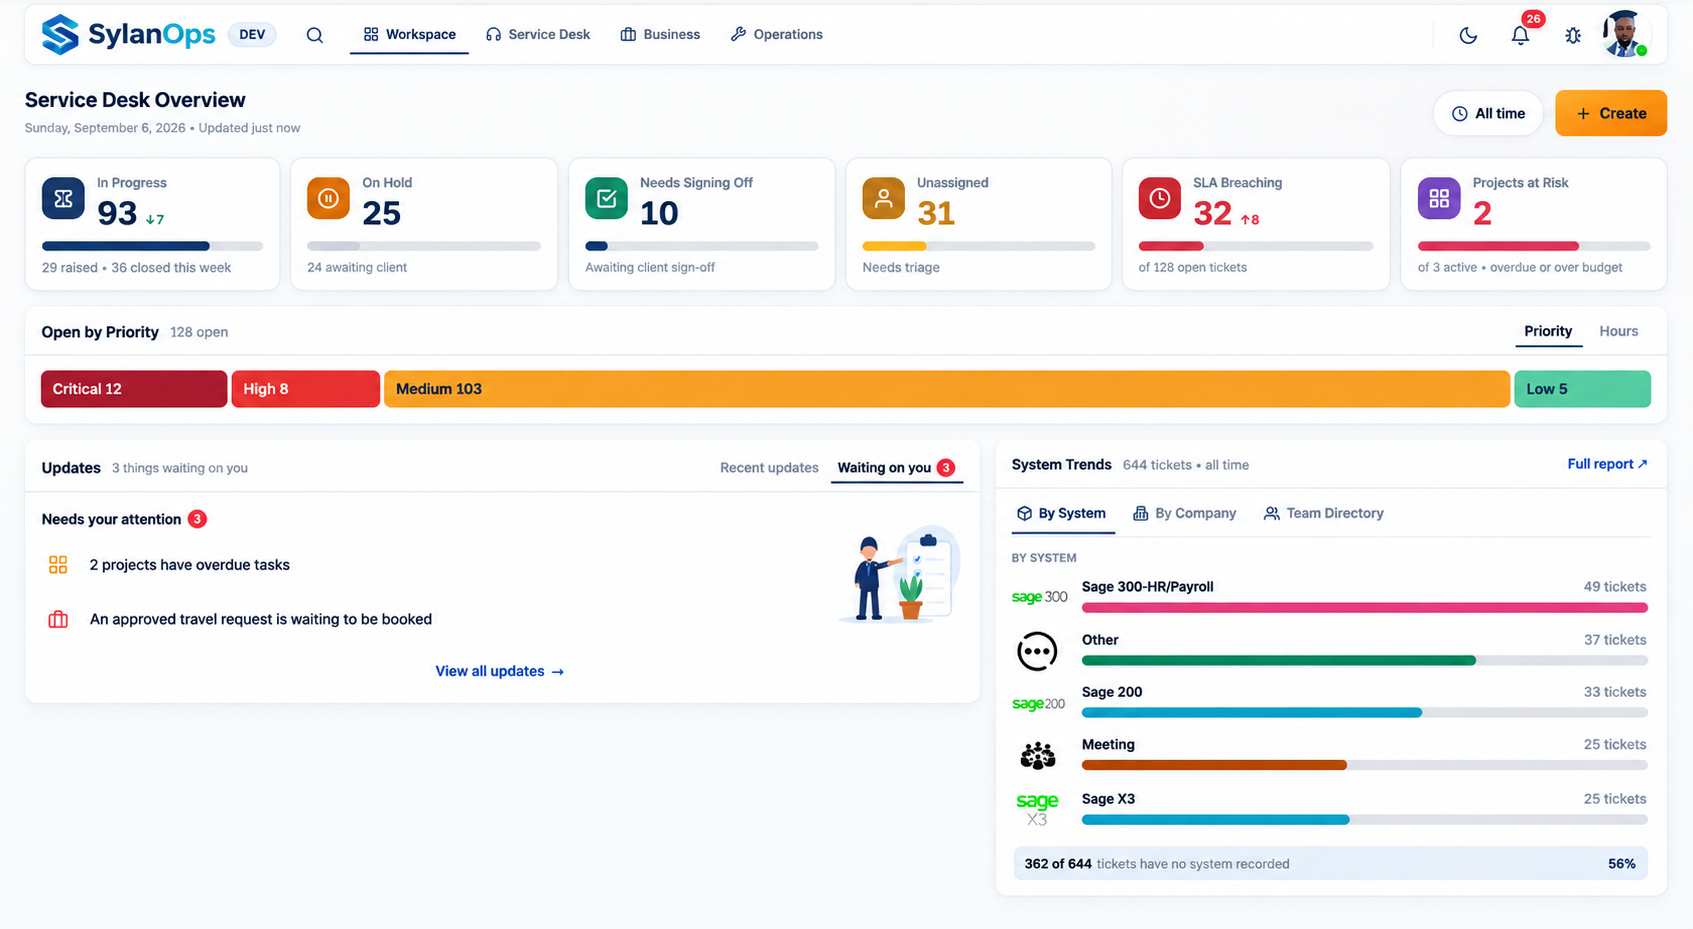
Task: Click the Needs Signing Off check icon
Action: (606, 198)
